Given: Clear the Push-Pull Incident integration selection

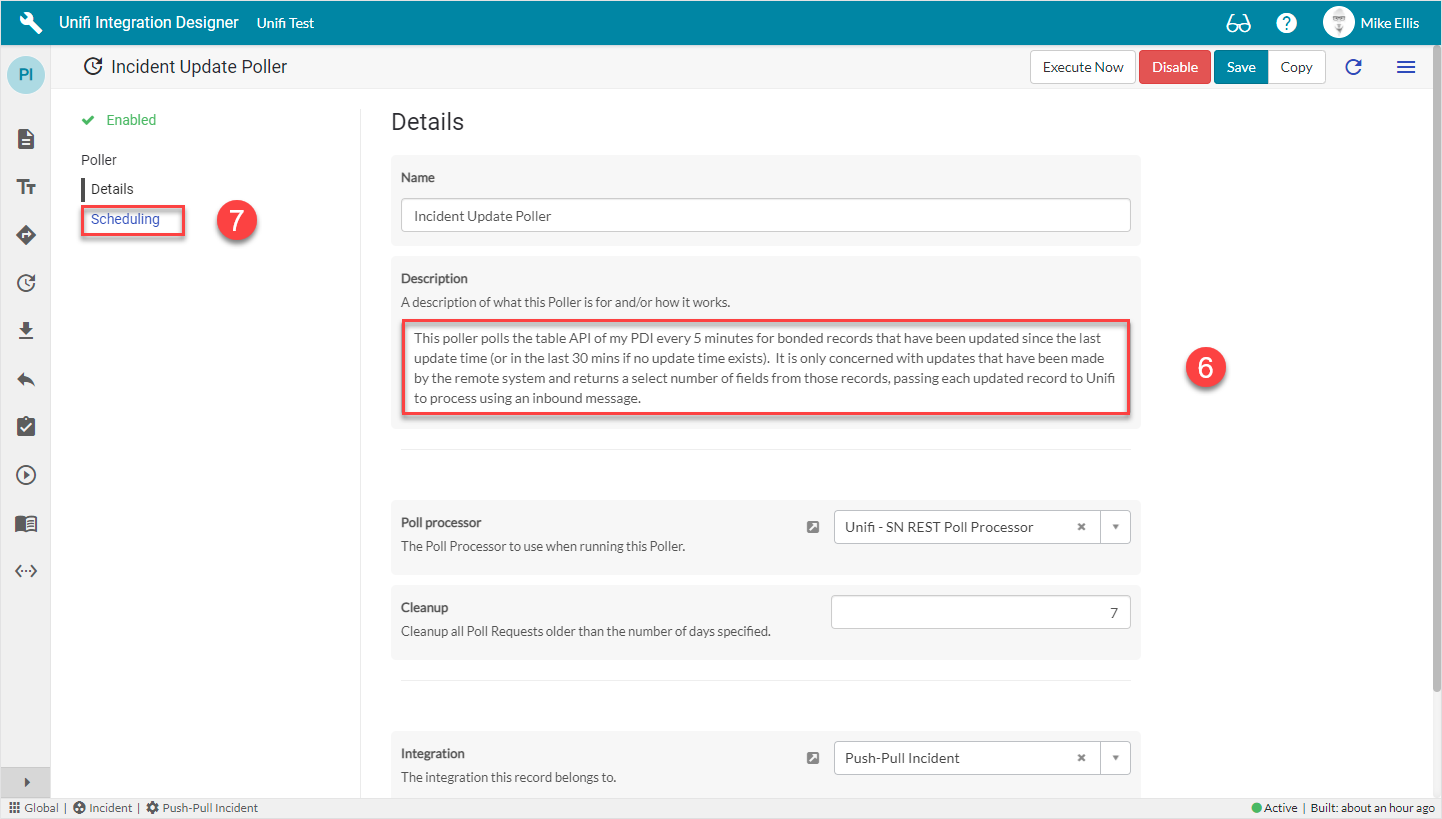Looking at the screenshot, I should tap(1081, 758).
